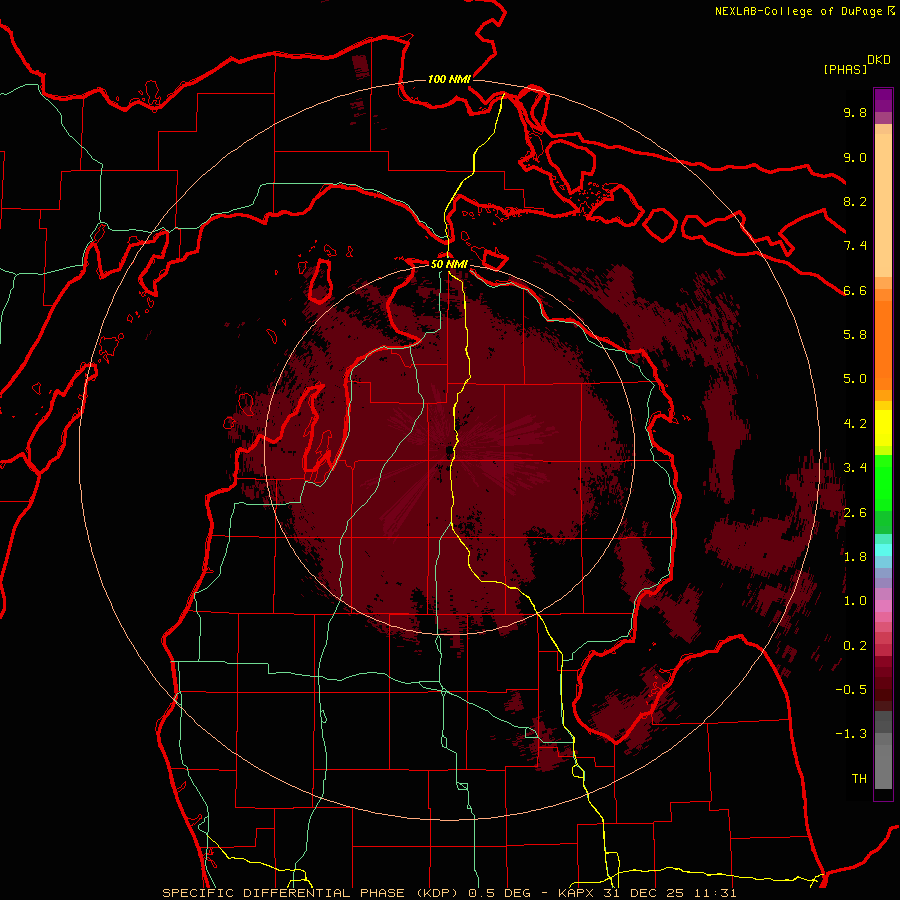Click the 5.0 legend value
The image size is (900, 900).
[x=855, y=379]
